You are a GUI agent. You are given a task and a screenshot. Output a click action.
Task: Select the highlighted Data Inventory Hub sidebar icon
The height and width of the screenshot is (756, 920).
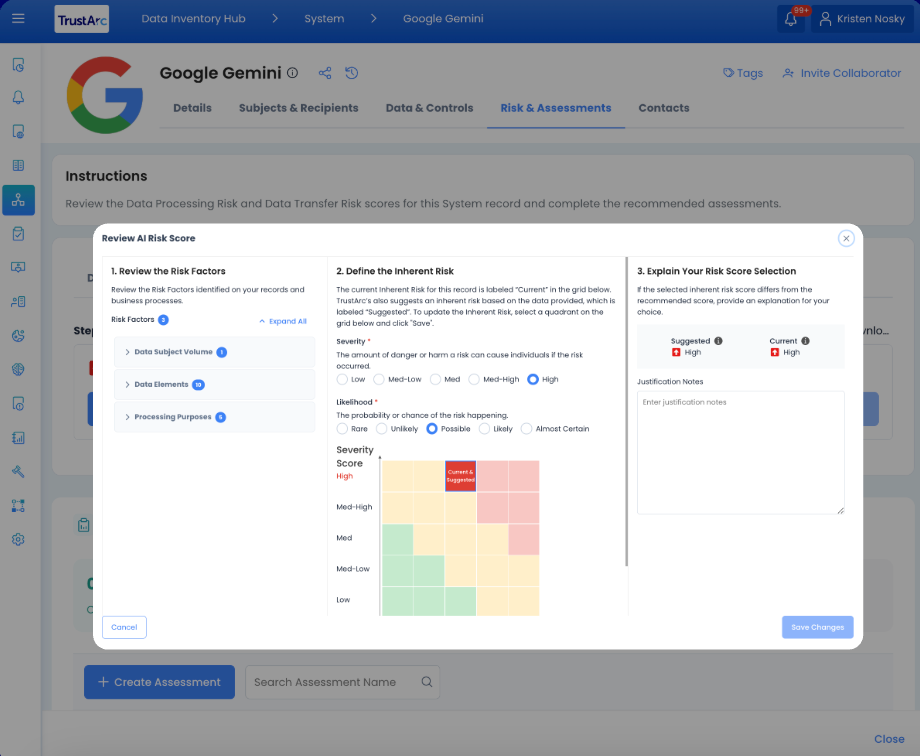(18, 199)
